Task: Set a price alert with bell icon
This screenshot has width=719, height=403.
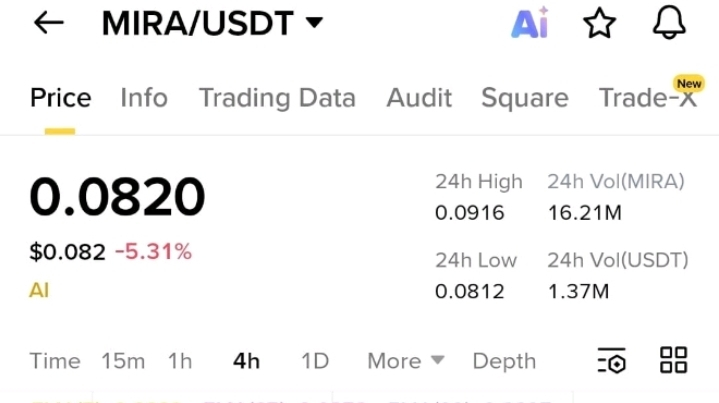Action: [669, 22]
